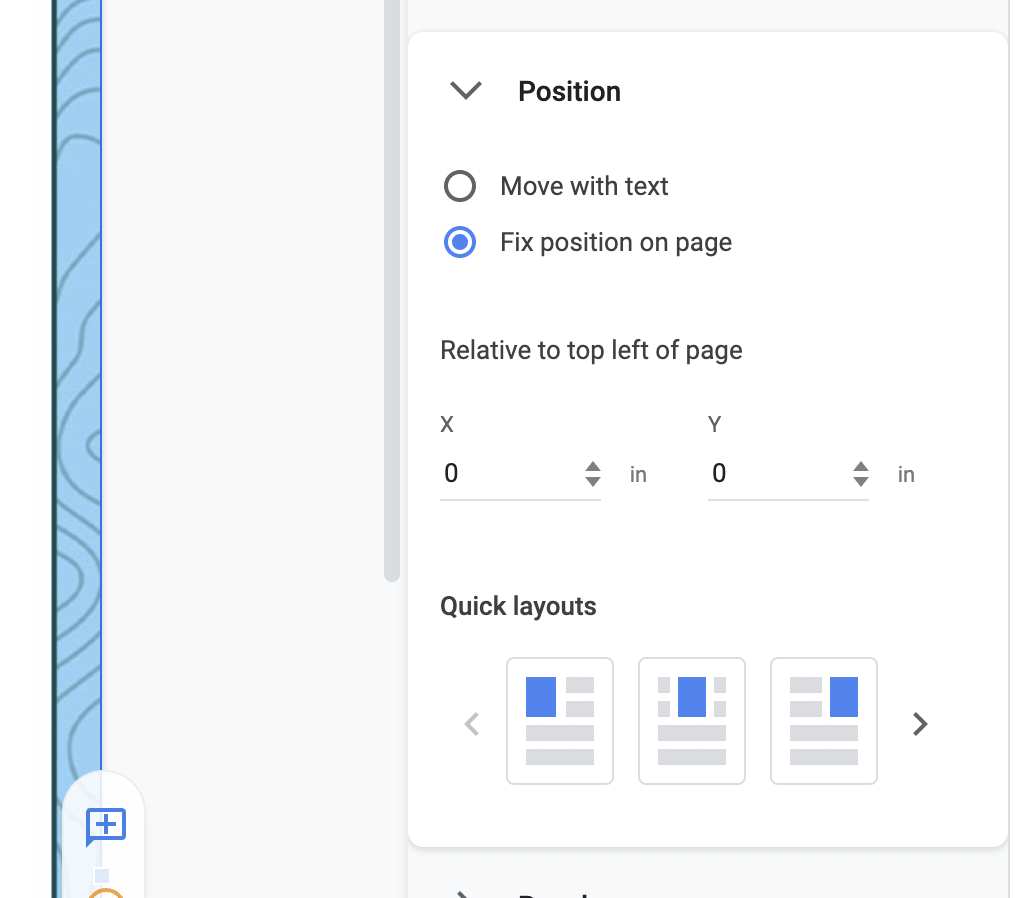Select the quick layout with centered image
Screen dimensions: 1030x898
click(x=692, y=720)
